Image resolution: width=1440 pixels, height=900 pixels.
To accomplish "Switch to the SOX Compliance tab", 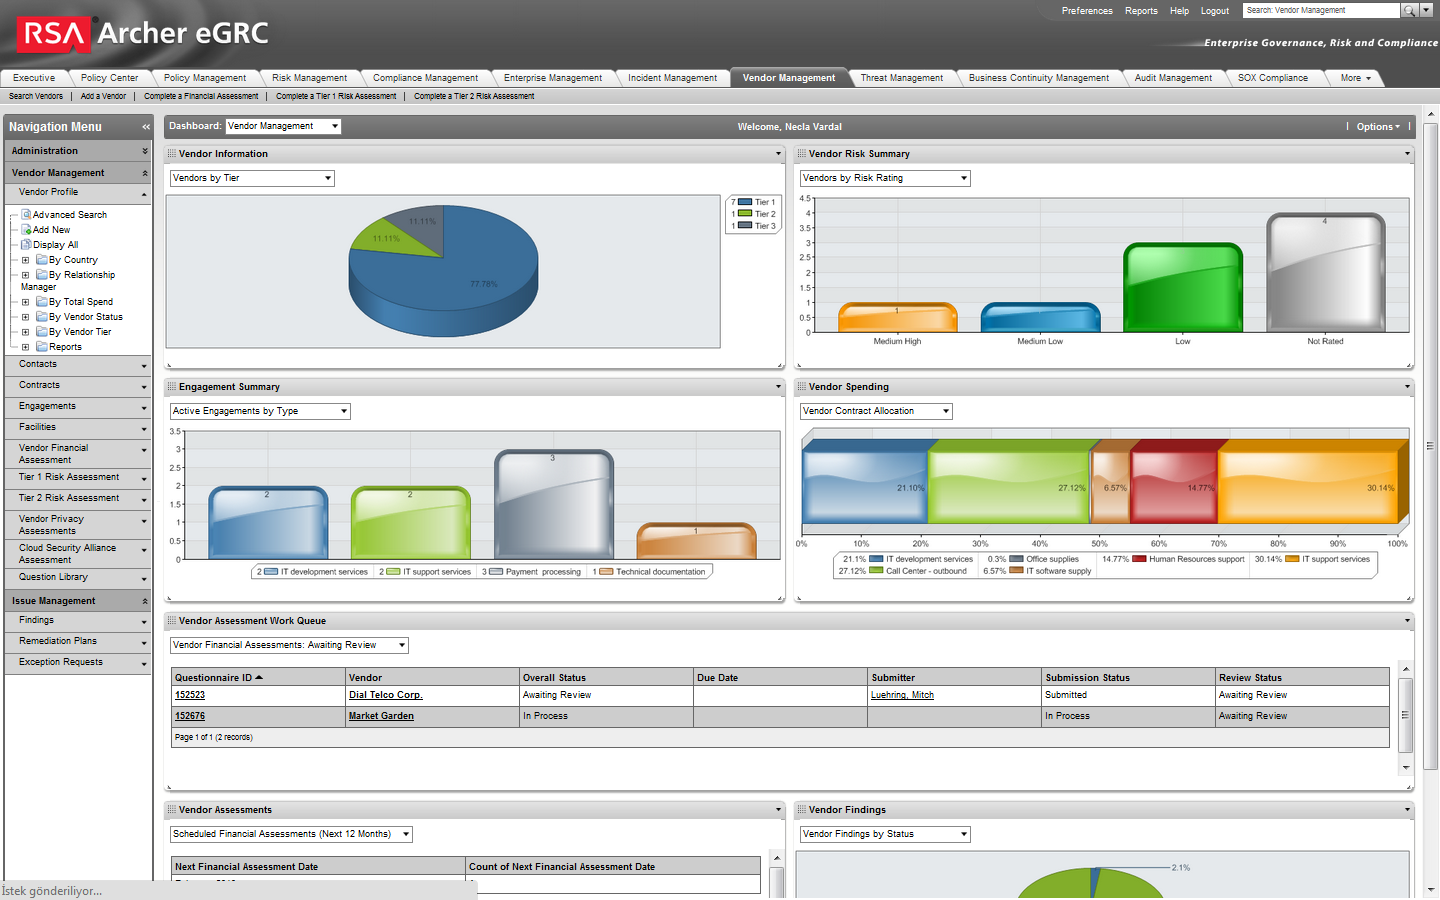I will point(1272,78).
